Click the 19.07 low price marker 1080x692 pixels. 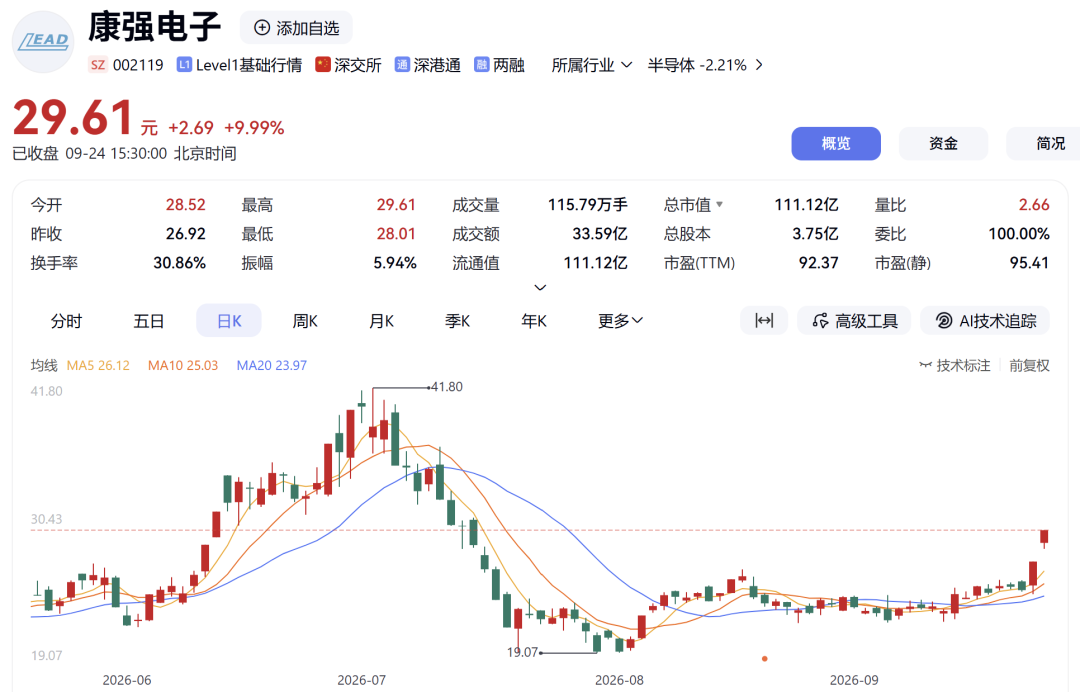click(x=522, y=652)
